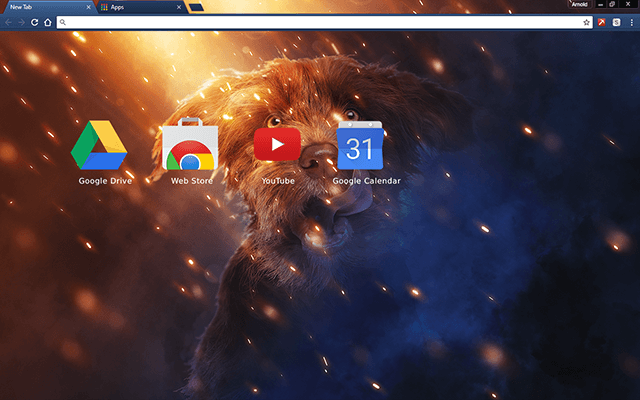This screenshot has height=400, width=640.
Task: Close the New Tab tab
Action: [x=89, y=7]
